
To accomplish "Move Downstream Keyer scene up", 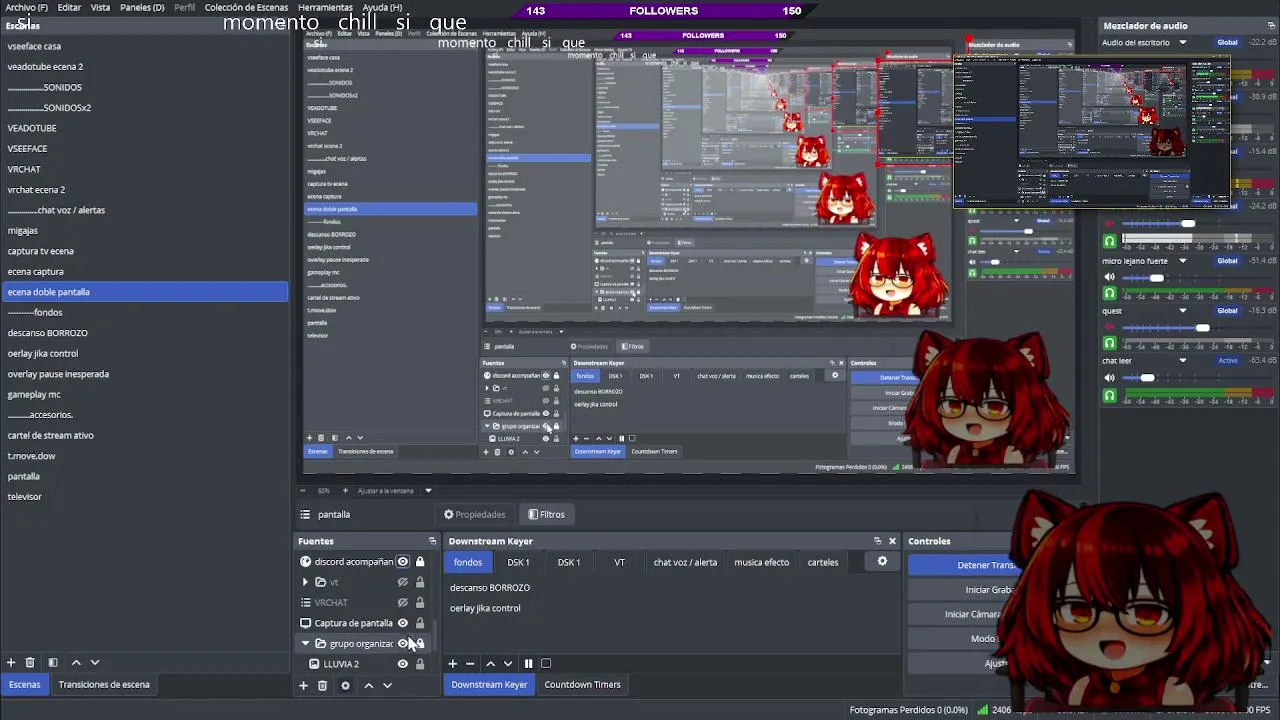I will point(490,663).
